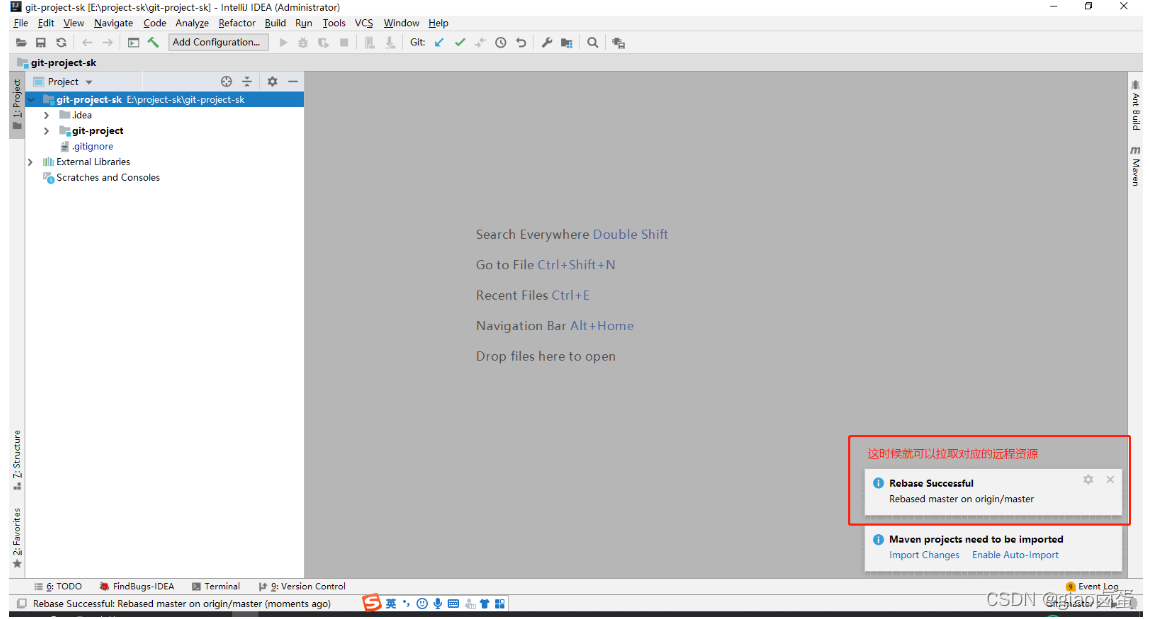1149x619 pixels.
Task: Click the Forward navigation arrow
Action: tap(108, 42)
